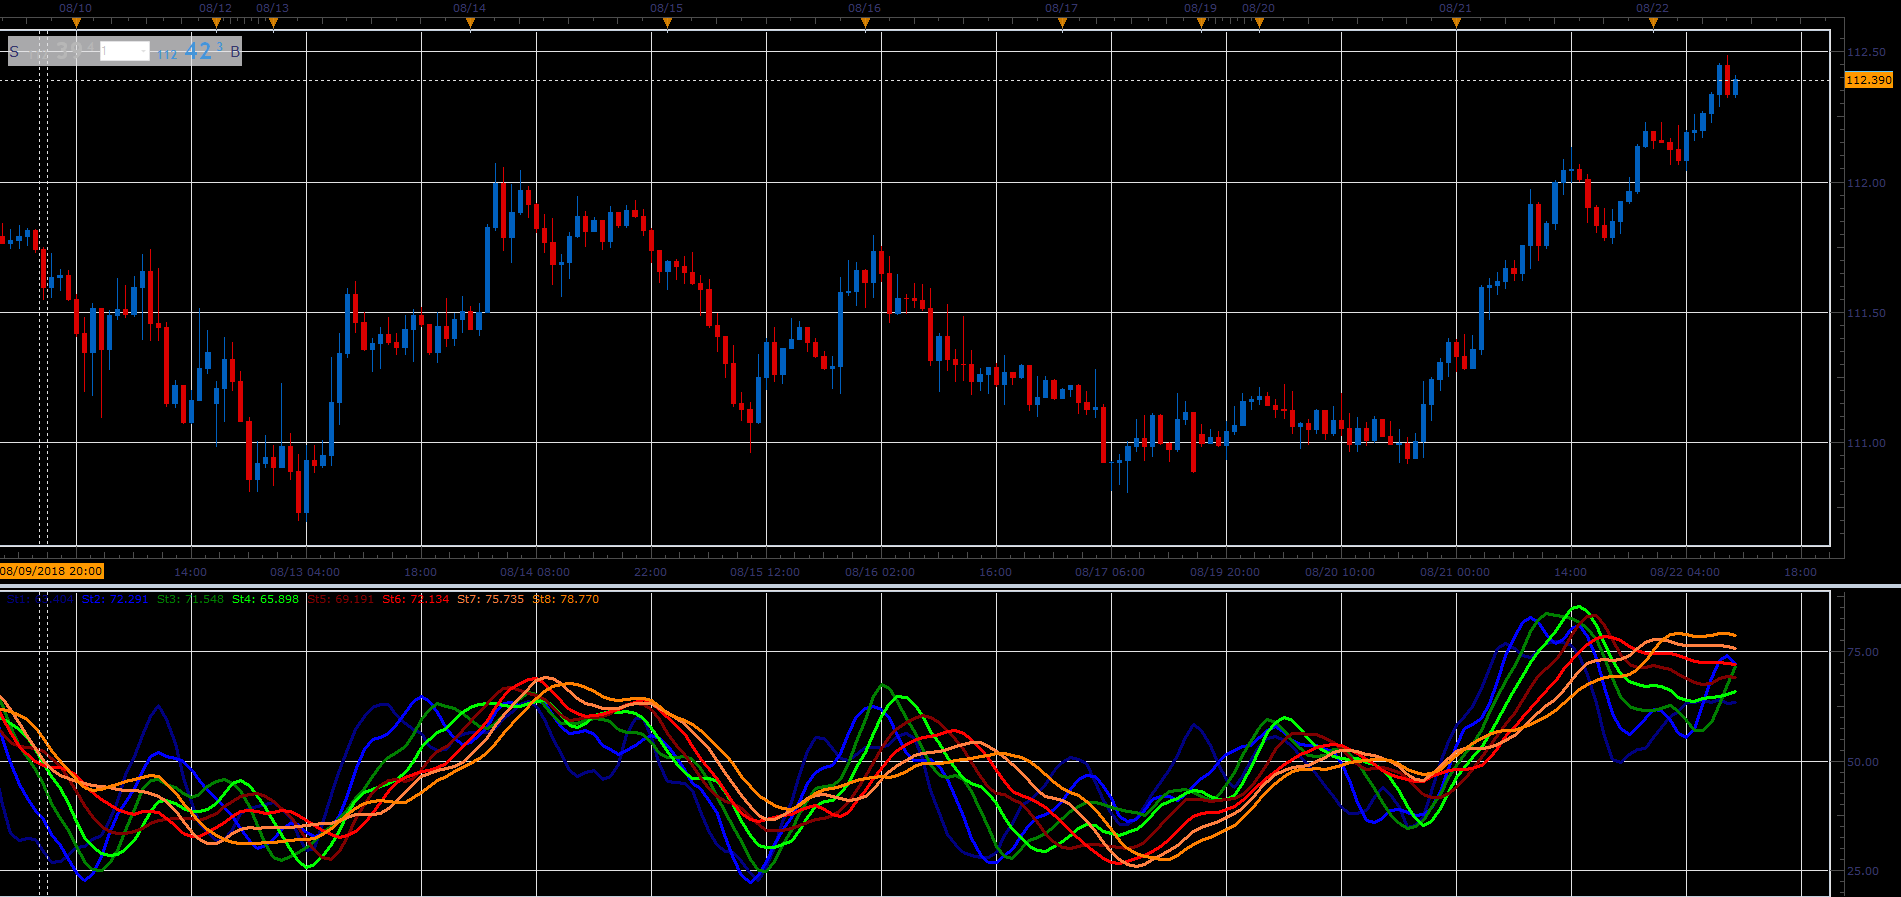Select the 08/15 day marker triangle
The image size is (1901, 897).
click(x=667, y=23)
